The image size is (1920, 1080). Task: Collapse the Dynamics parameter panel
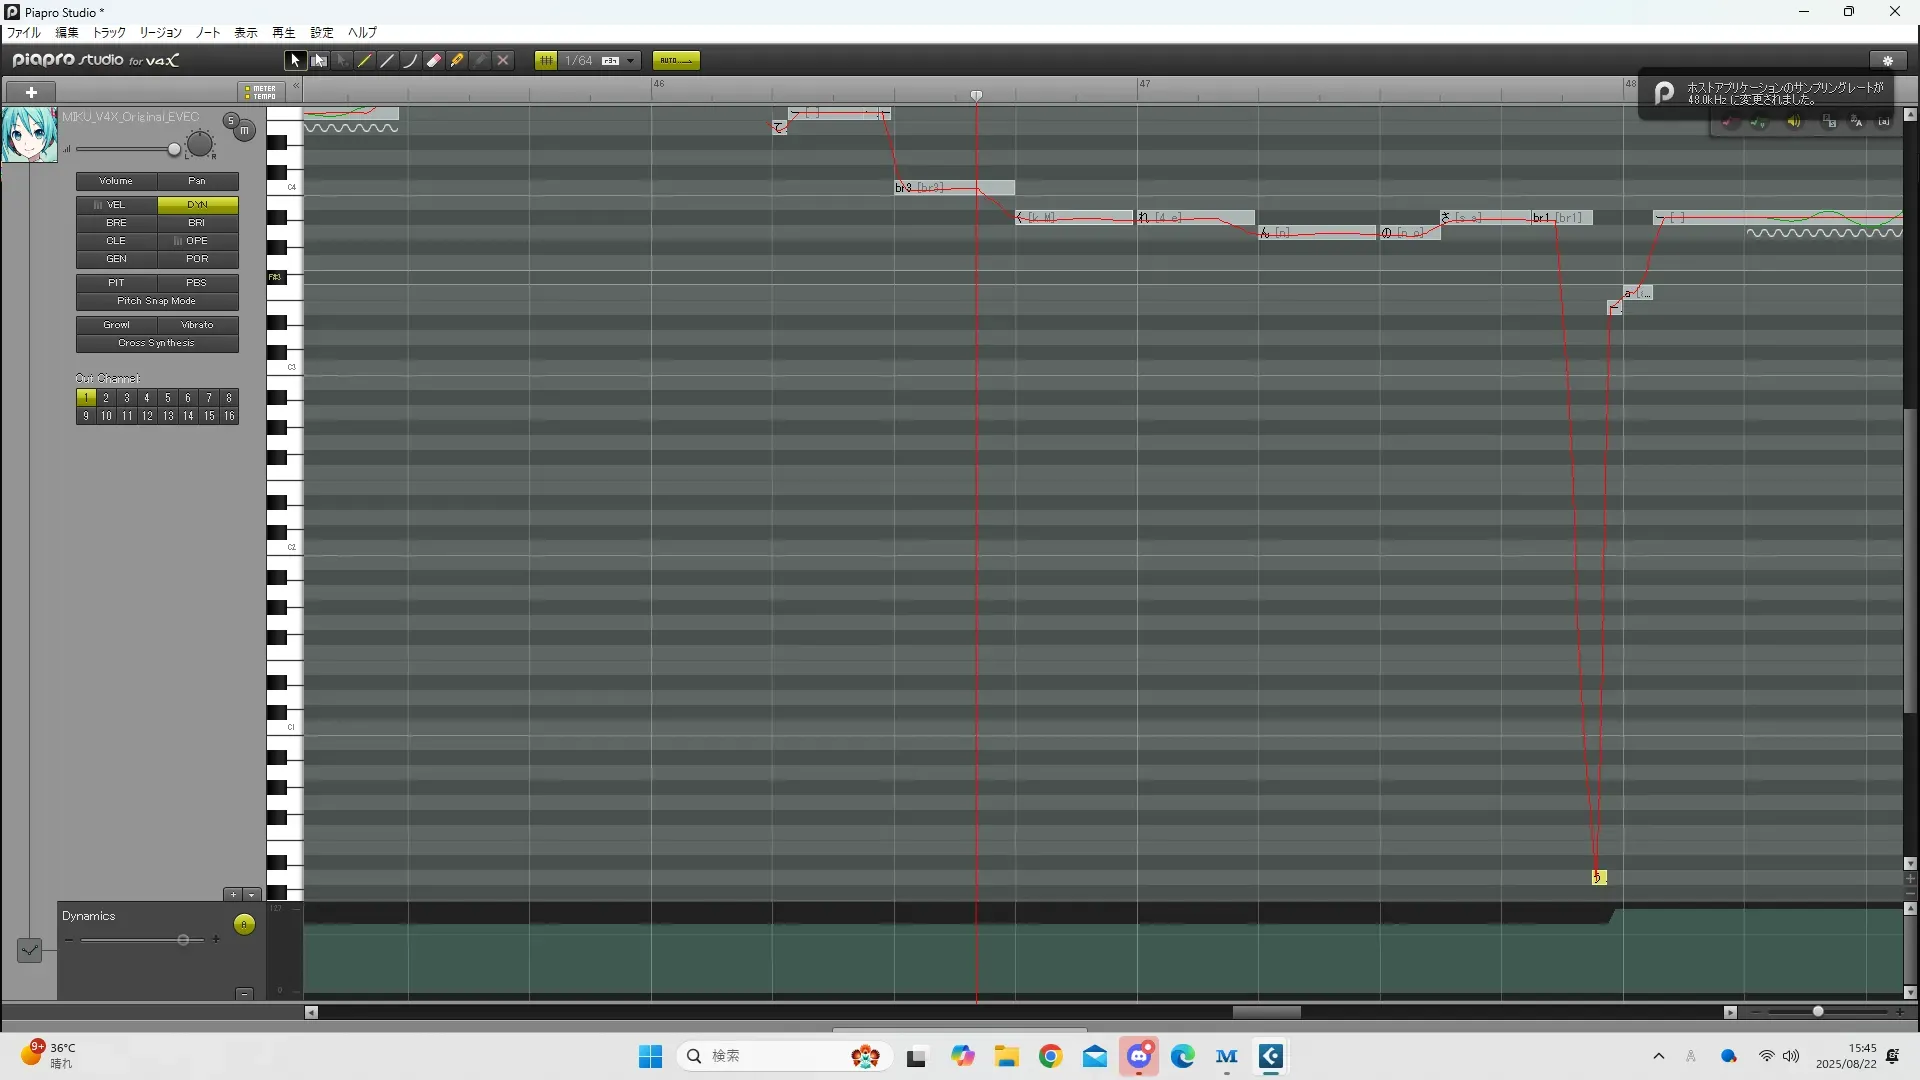pos(244,993)
